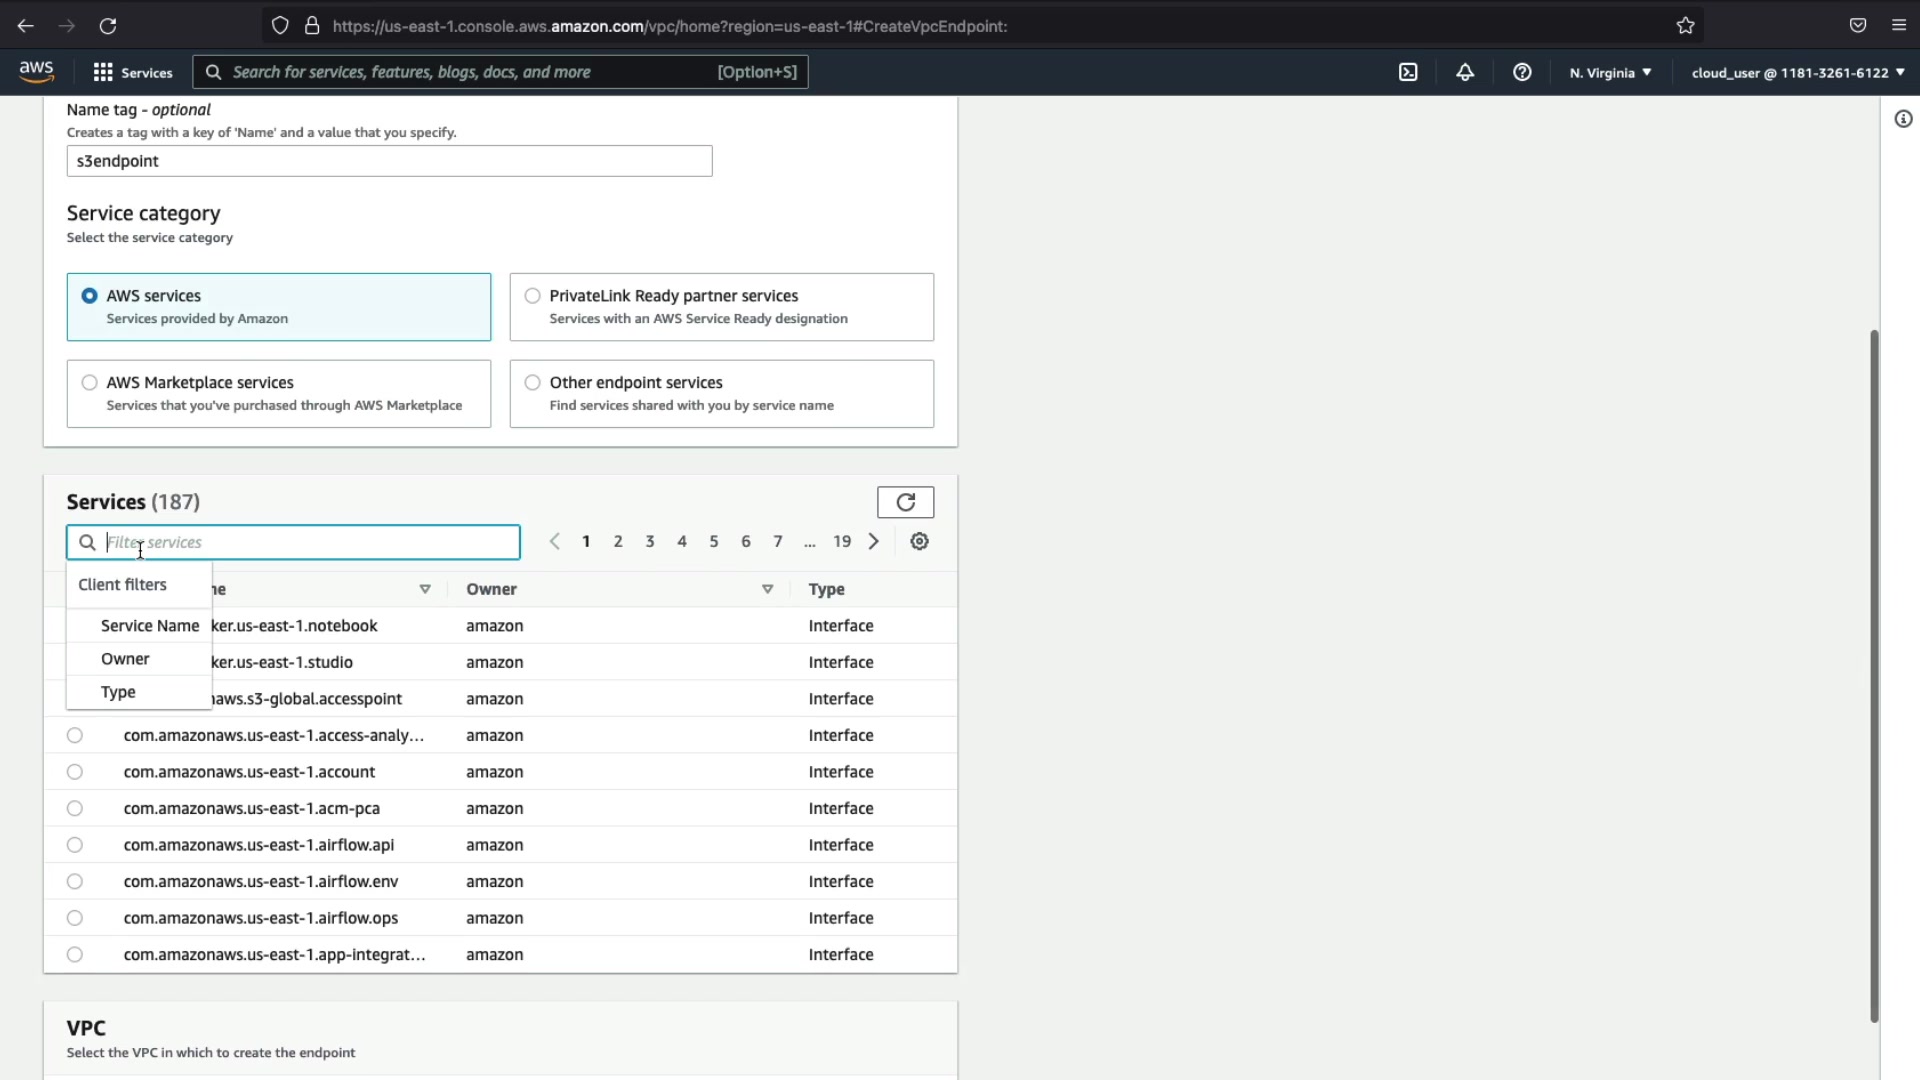Choose the airflow.api service radio button
This screenshot has height=1080, width=1920.
coord(75,845)
